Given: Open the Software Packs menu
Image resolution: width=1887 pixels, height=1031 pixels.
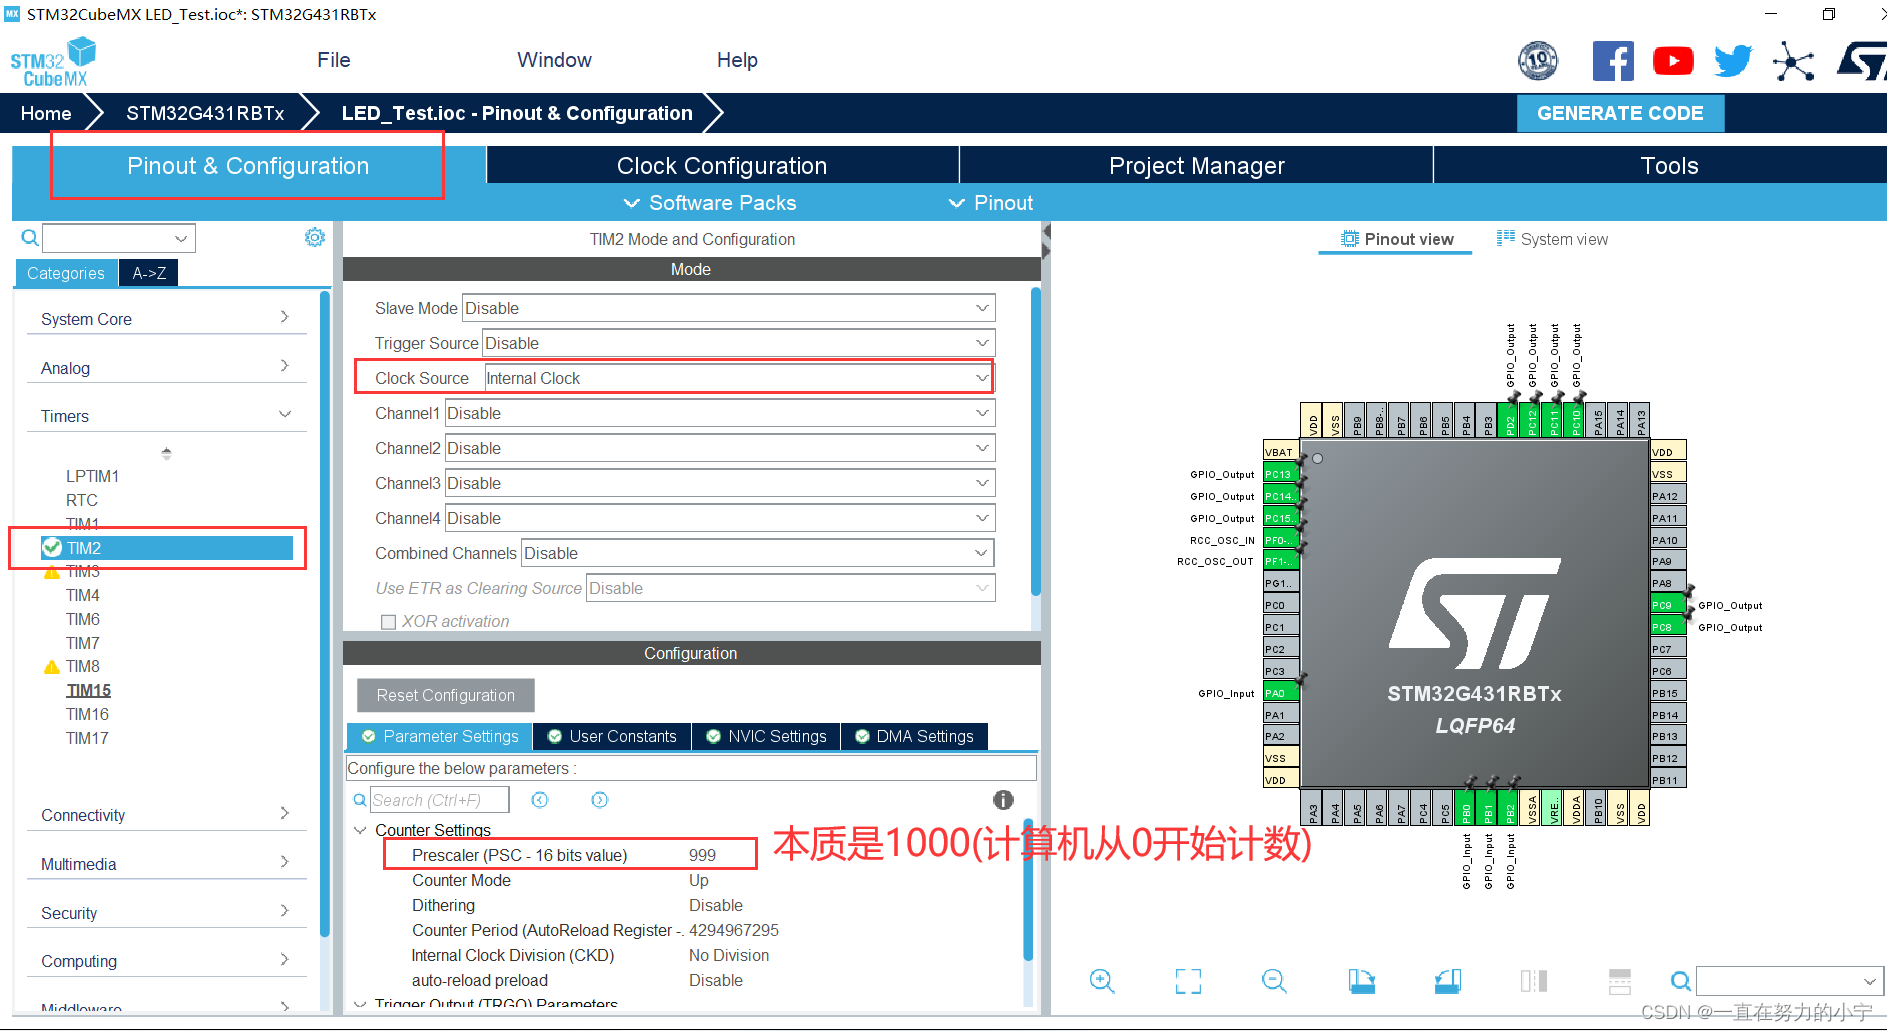Looking at the screenshot, I should (x=710, y=203).
